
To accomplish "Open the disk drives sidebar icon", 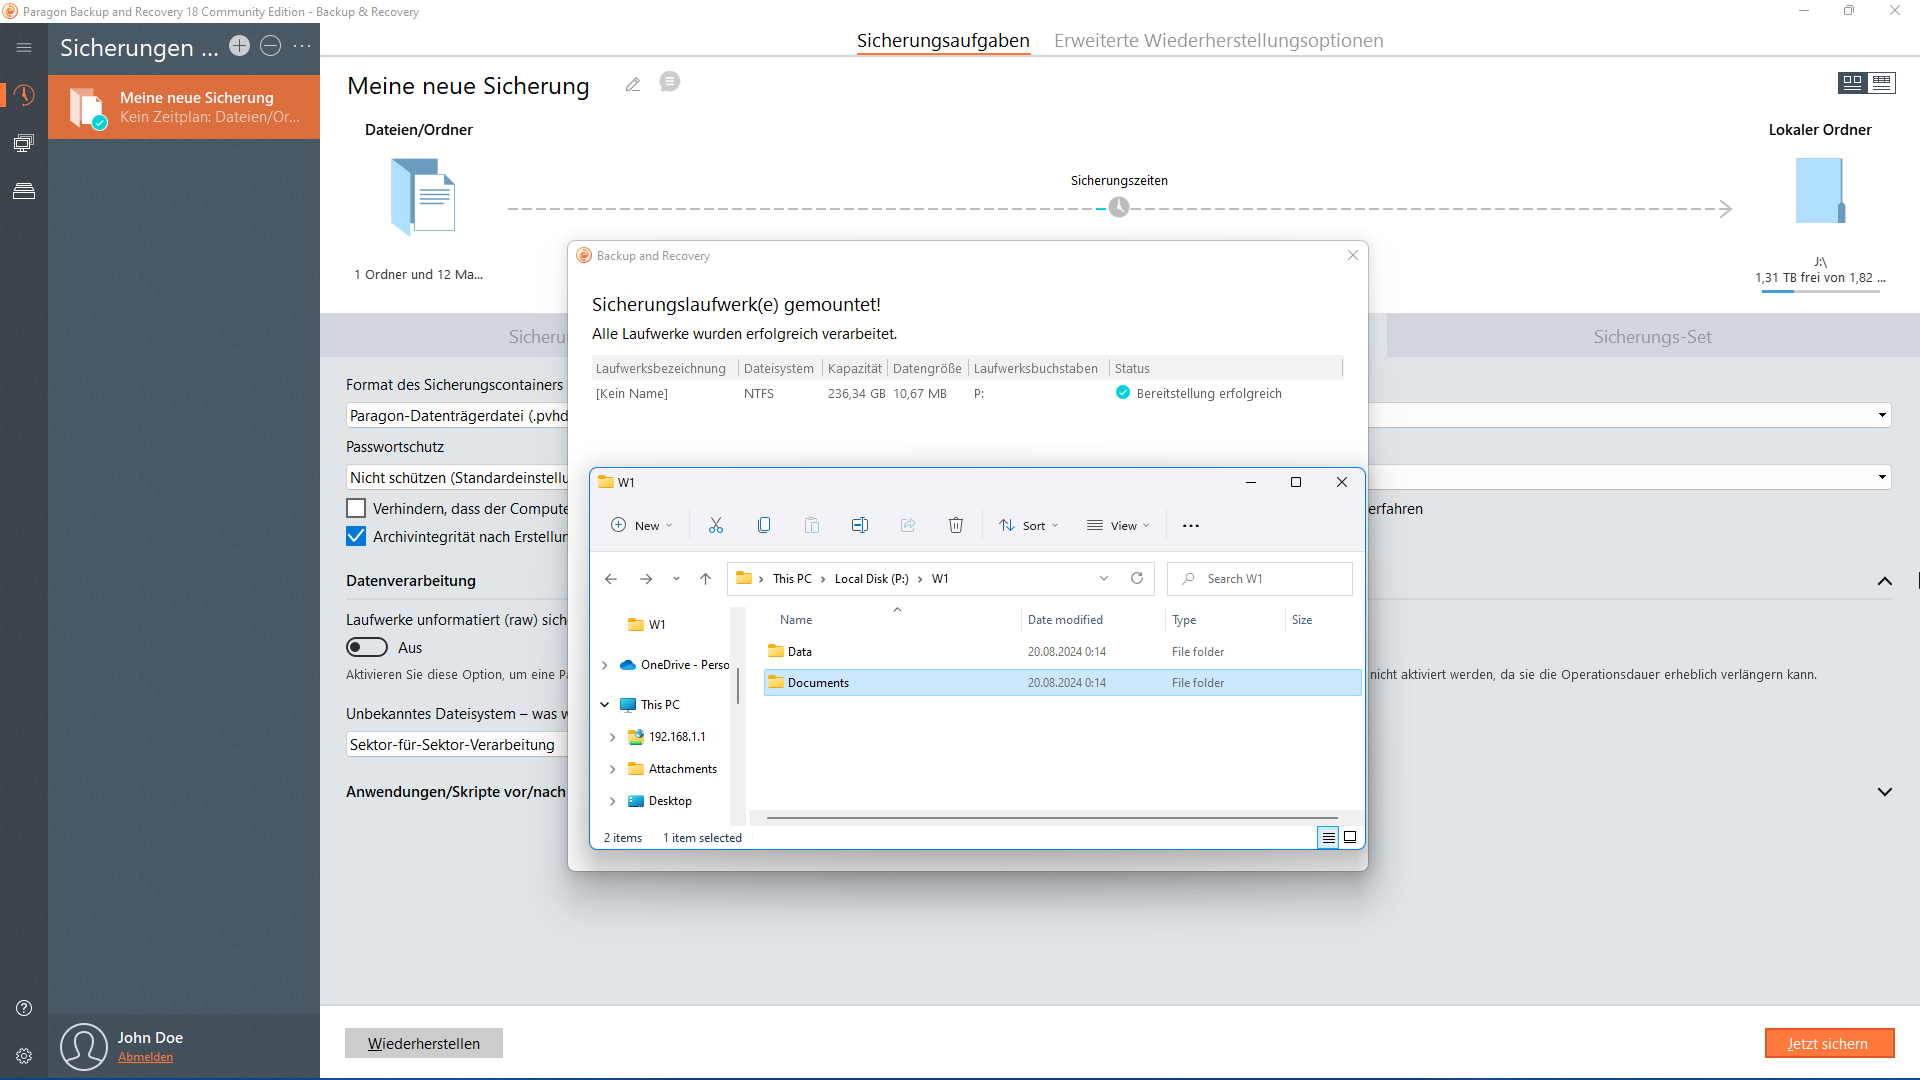I will (x=24, y=191).
